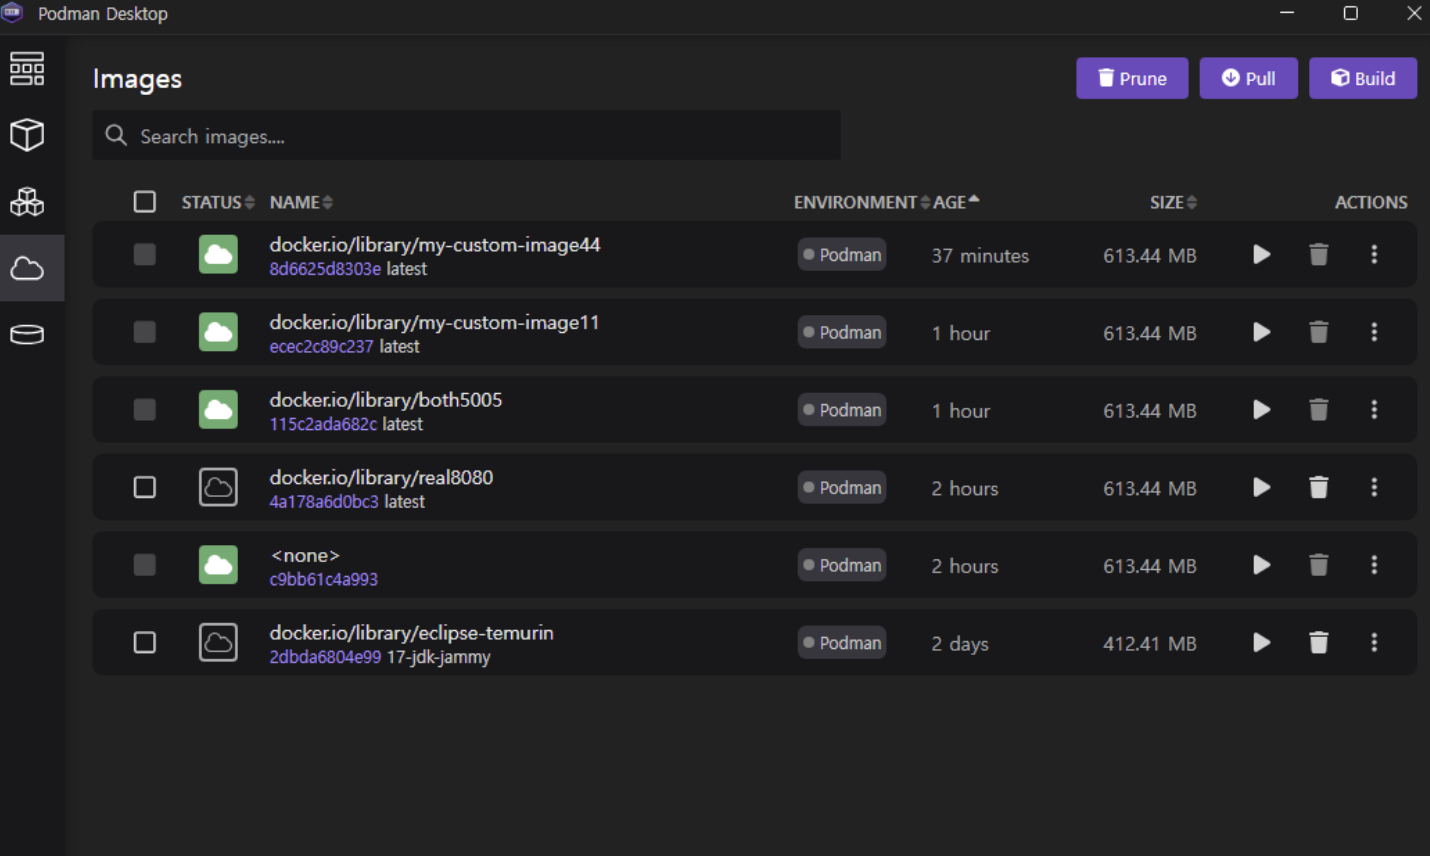The image size is (1430, 856).
Task: Sort images by AGE column
Action: 956,202
